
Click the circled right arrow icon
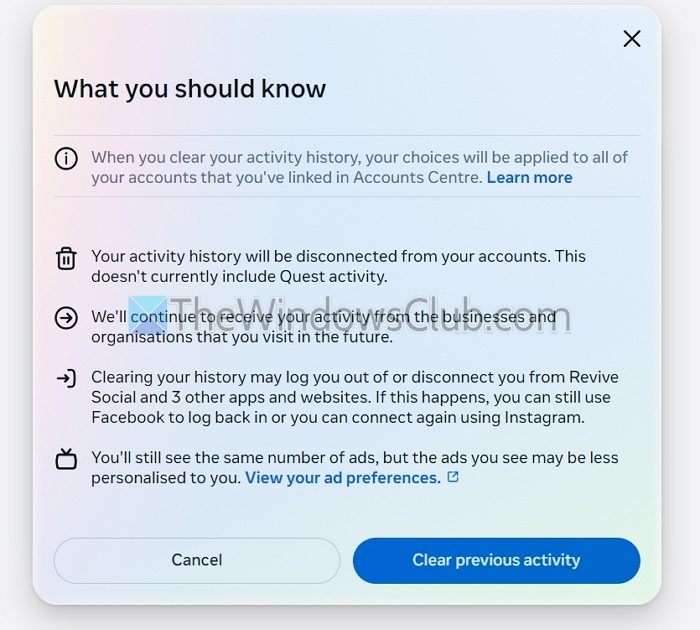point(66,318)
